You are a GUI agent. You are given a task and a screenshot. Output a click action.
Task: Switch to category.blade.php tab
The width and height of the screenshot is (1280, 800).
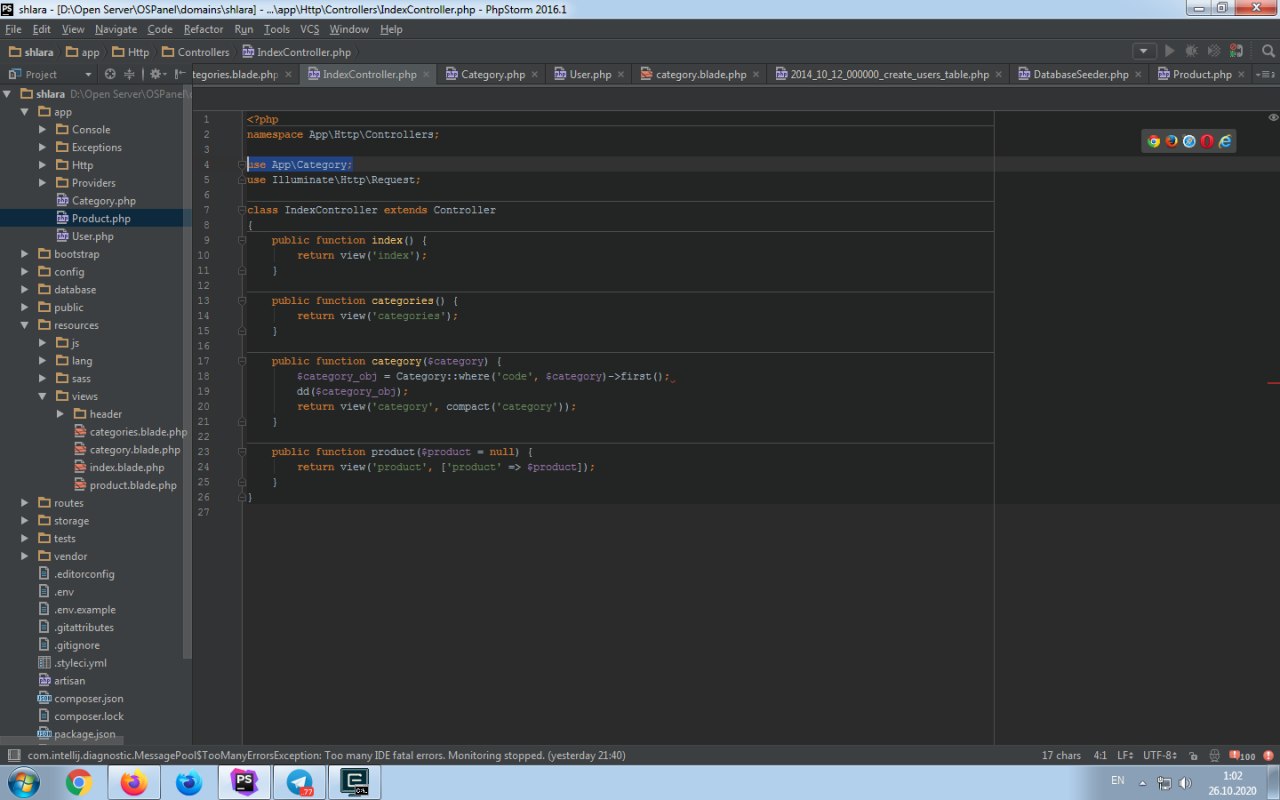(700, 74)
